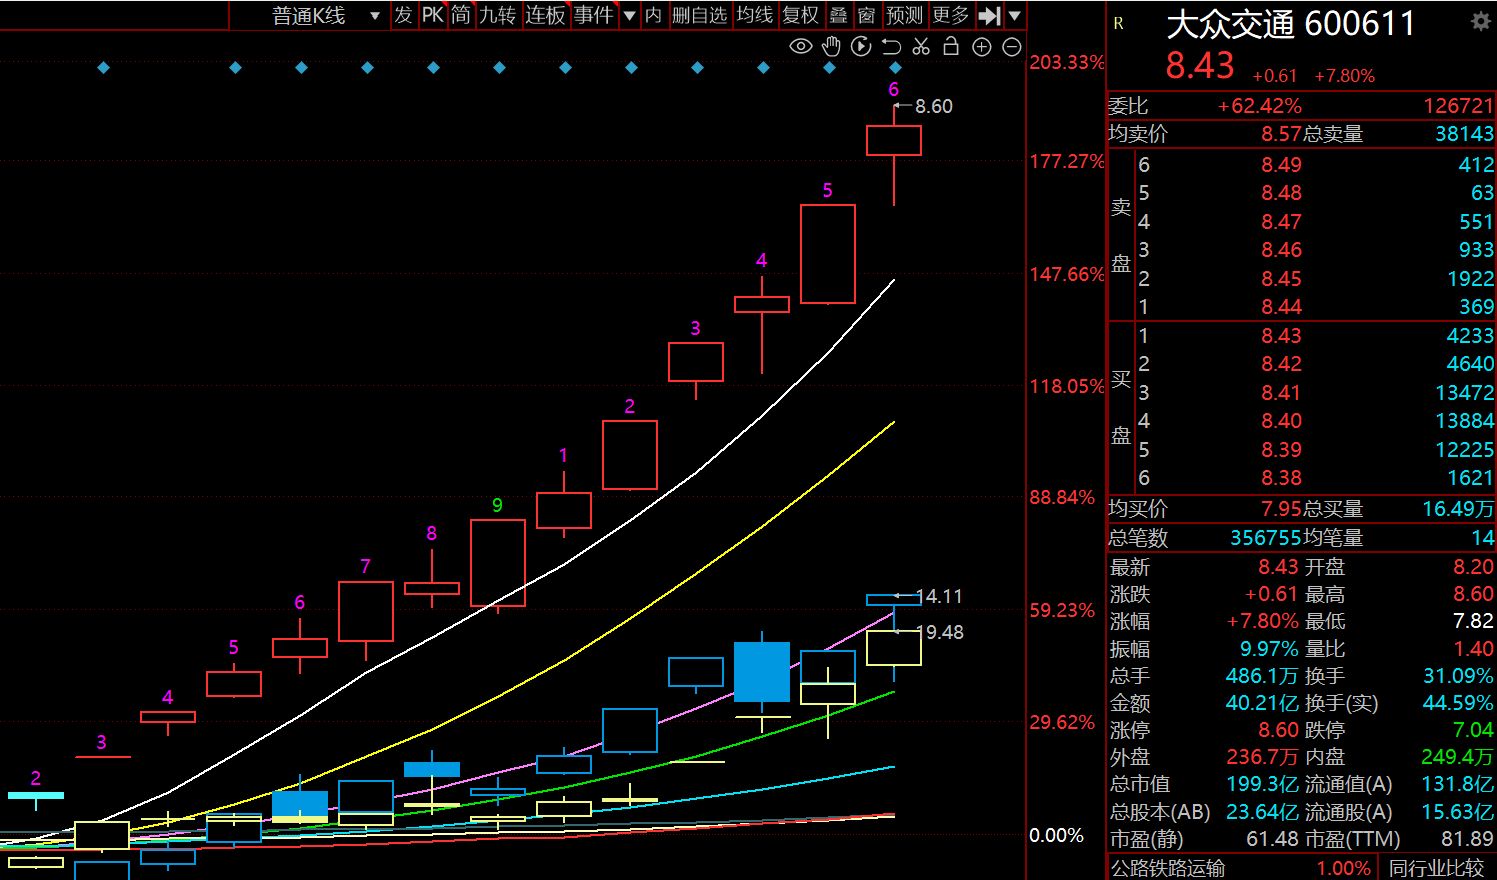This screenshot has width=1497, height=880.
Task: Click the 均买价 7.95 value
Action: click(1281, 509)
